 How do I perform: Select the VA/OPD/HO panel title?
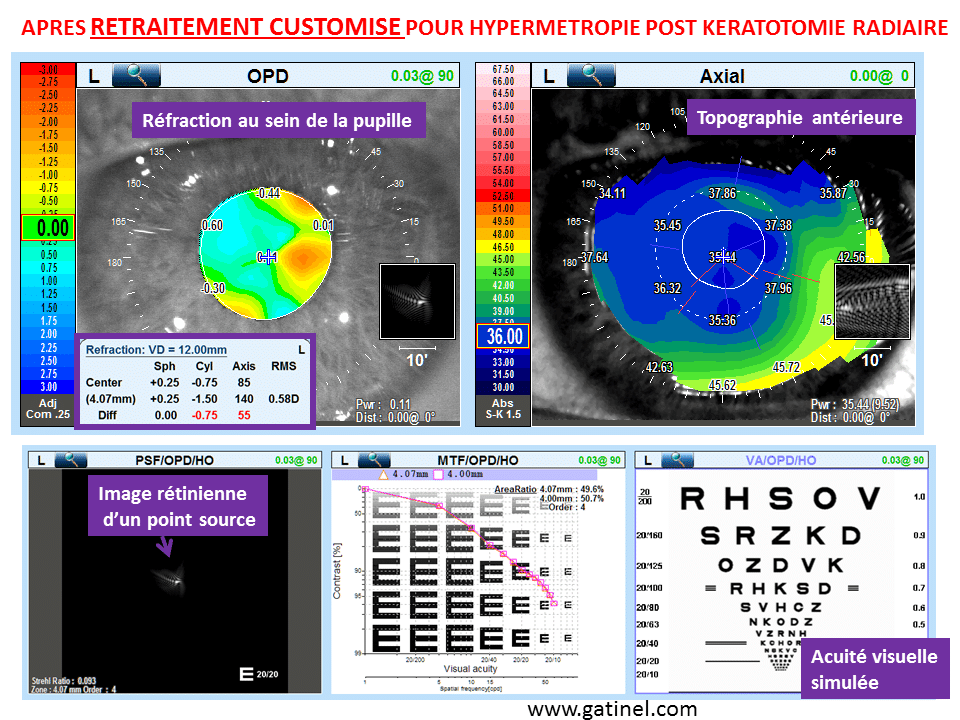pyautogui.click(x=781, y=460)
